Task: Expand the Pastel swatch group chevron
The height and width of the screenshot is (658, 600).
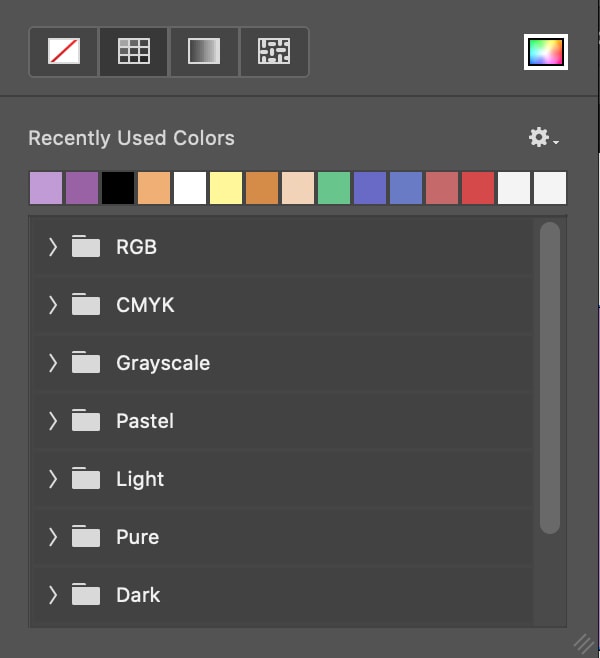Action: (53, 421)
